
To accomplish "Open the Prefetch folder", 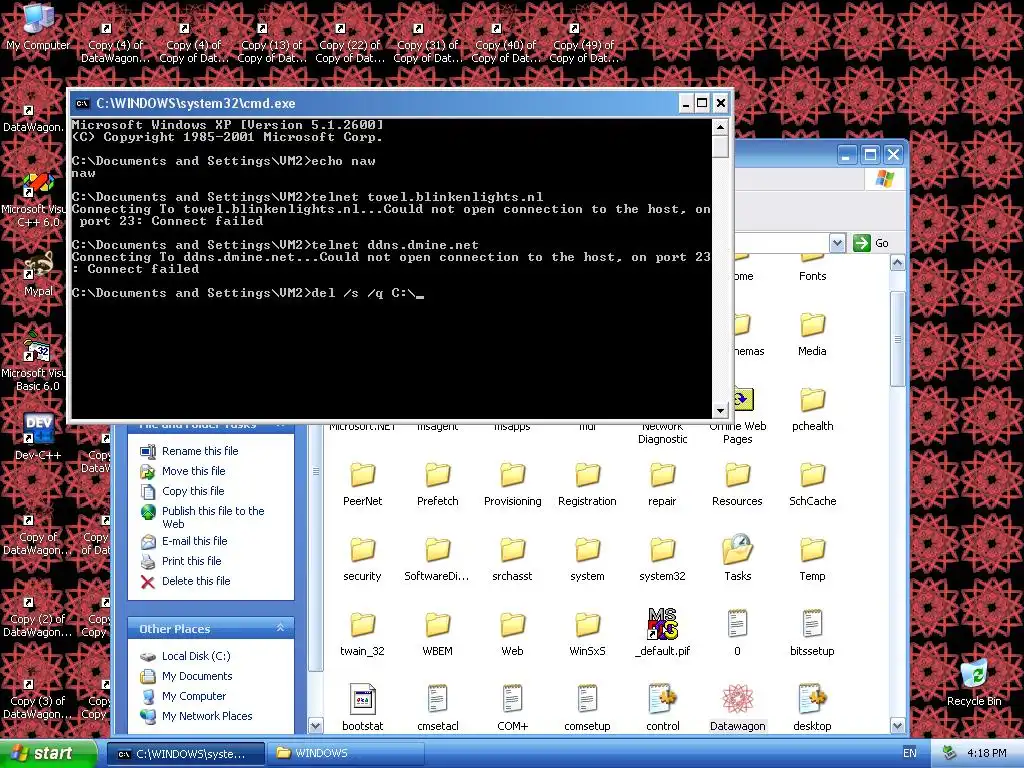I will tap(438, 483).
